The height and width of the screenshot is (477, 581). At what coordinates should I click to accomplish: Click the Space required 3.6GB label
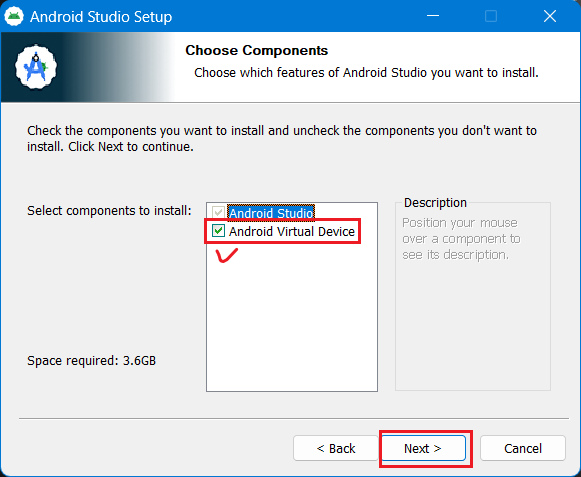point(92,361)
